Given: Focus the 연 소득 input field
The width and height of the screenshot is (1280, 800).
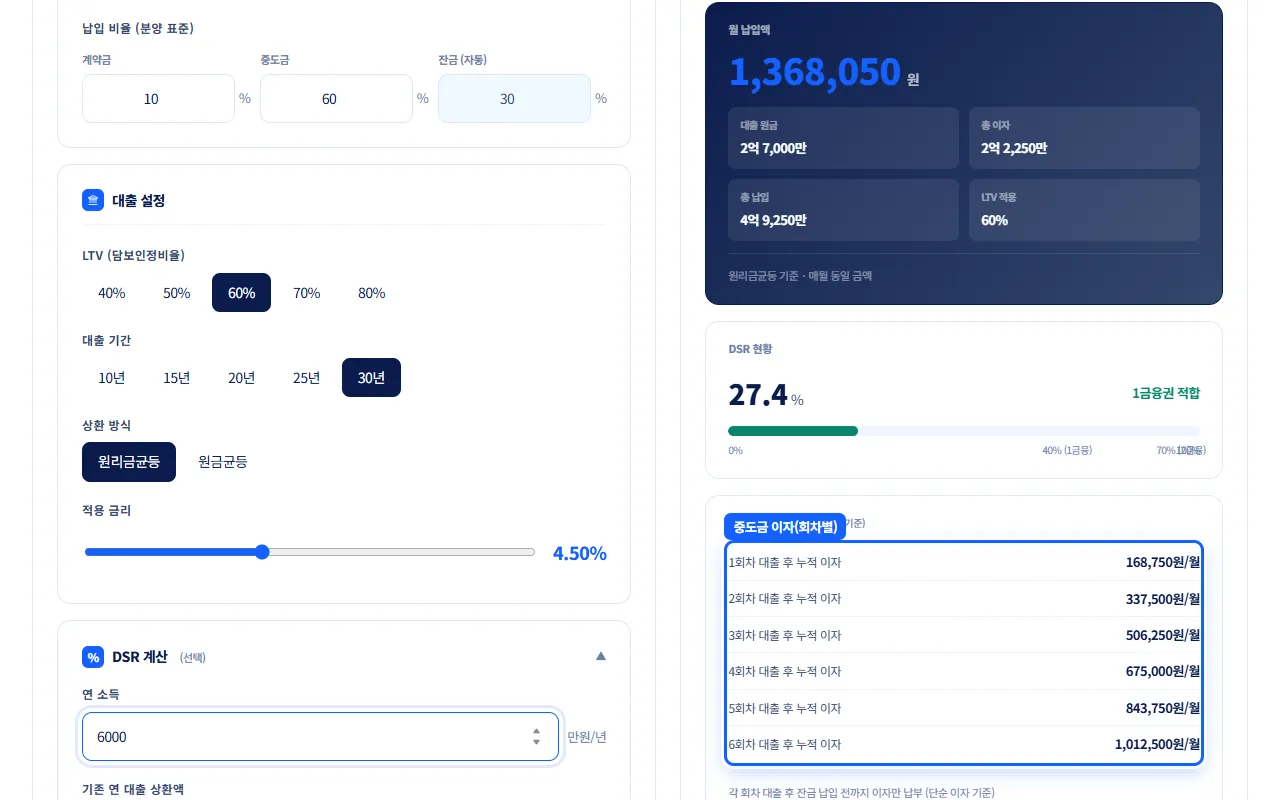Looking at the screenshot, I should click(320, 737).
